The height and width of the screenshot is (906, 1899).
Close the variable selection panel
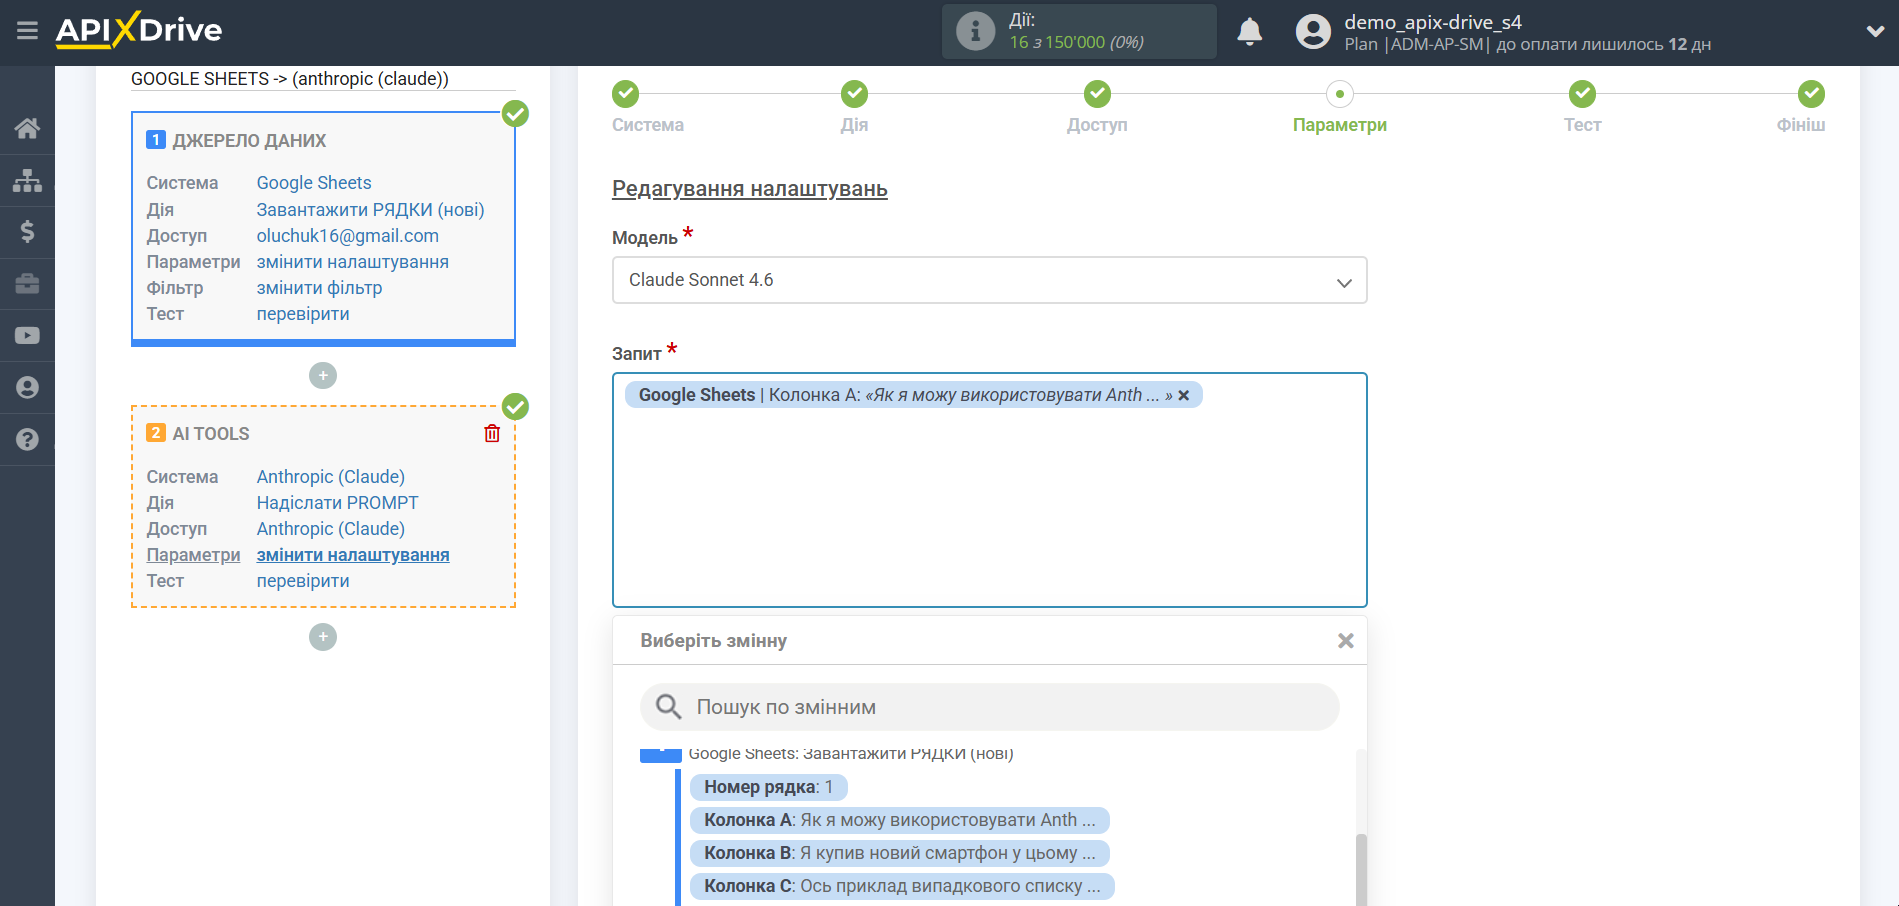(1345, 641)
